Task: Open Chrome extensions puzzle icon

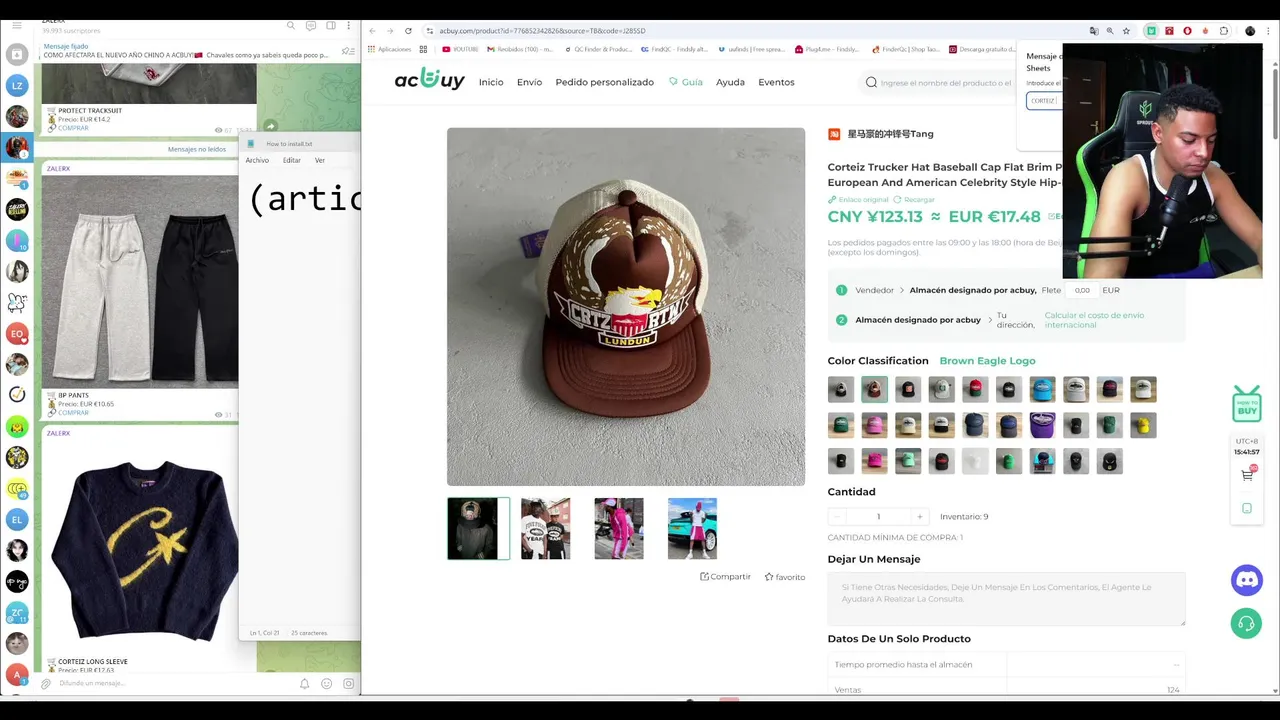Action: (x=1224, y=31)
